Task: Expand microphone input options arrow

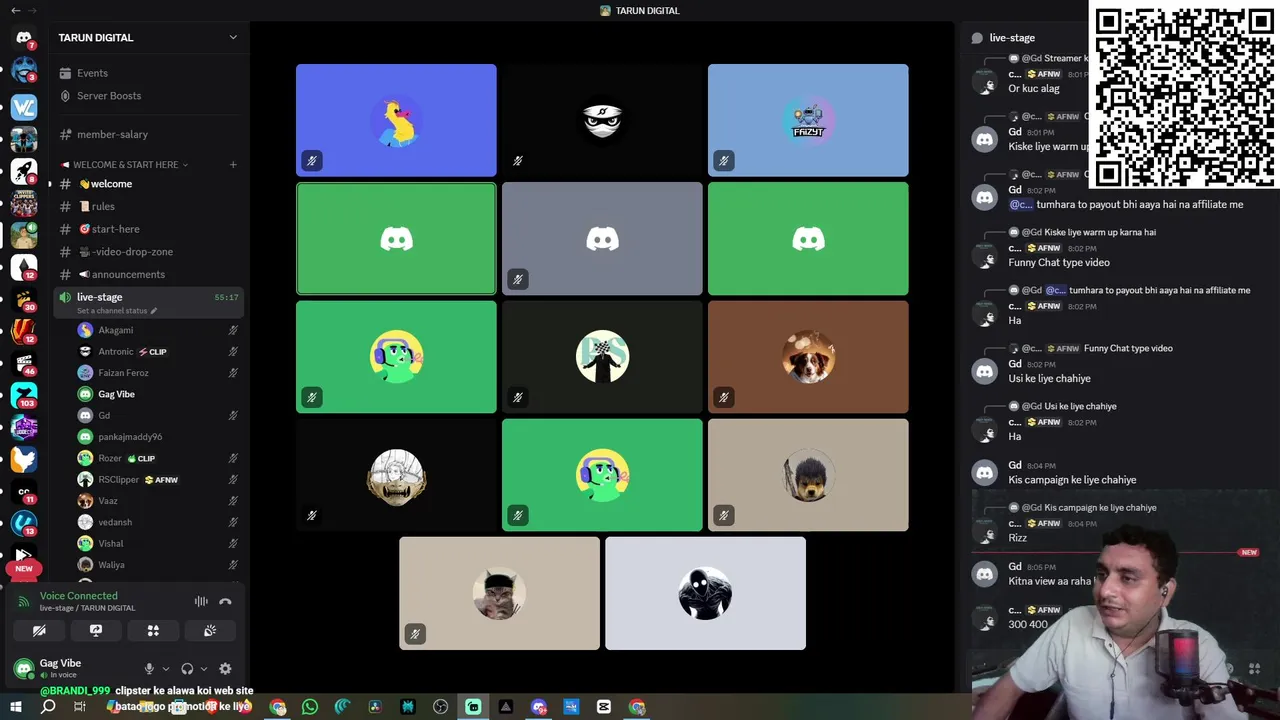Action: coord(166,669)
